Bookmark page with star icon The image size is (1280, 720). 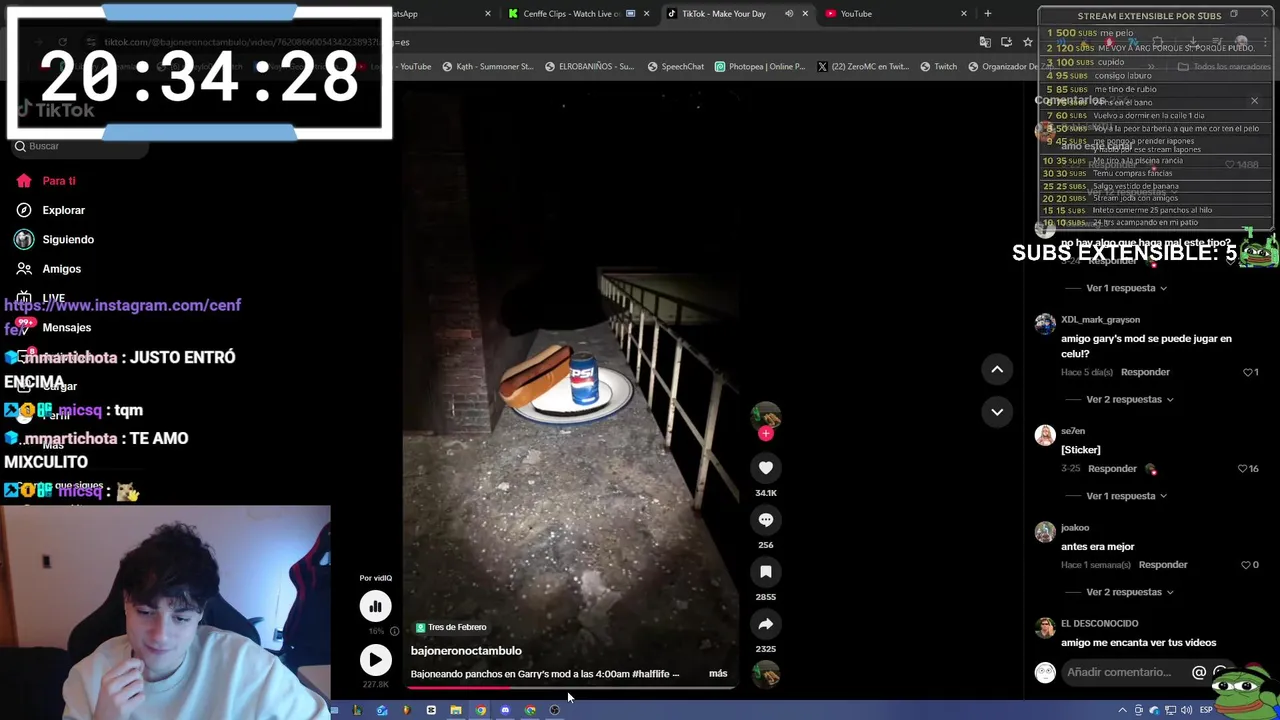click(x=1027, y=42)
